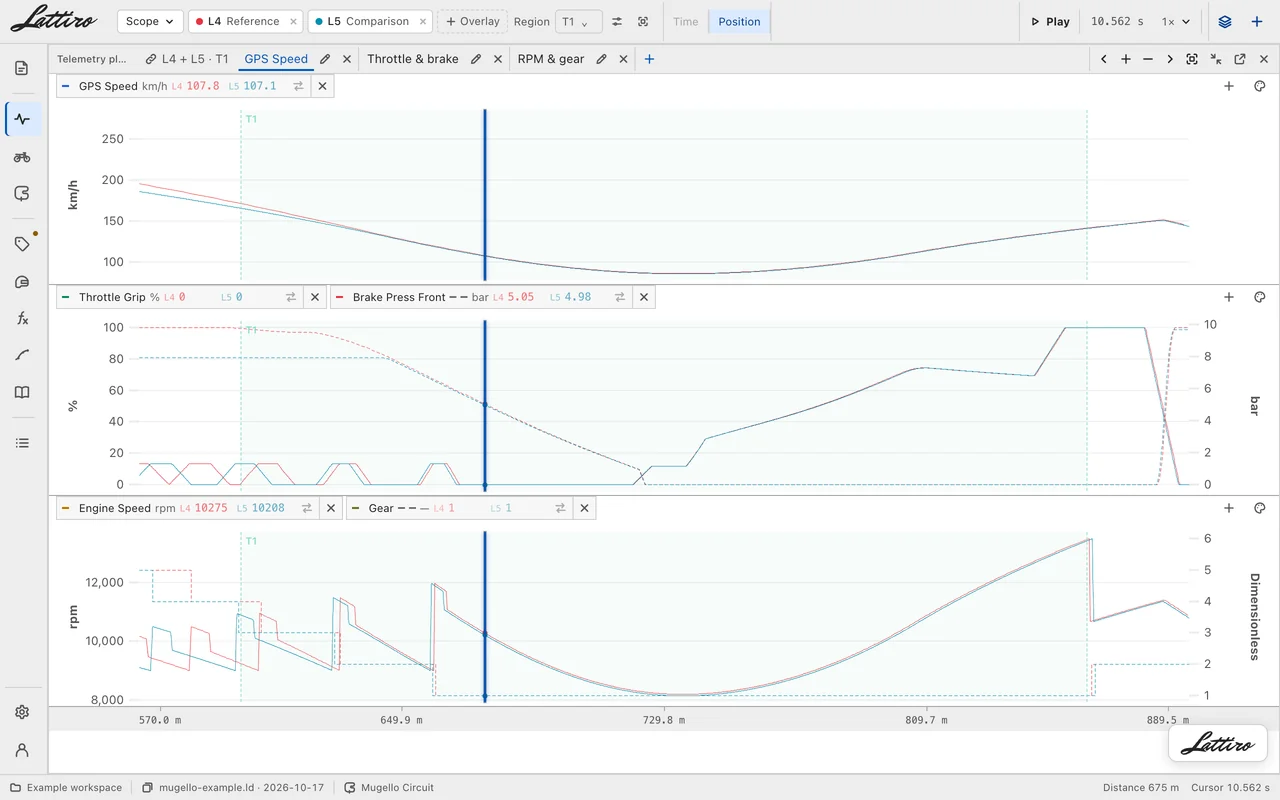Open the fx math channels icon
Screen dimensions: 1280x800
point(22,319)
